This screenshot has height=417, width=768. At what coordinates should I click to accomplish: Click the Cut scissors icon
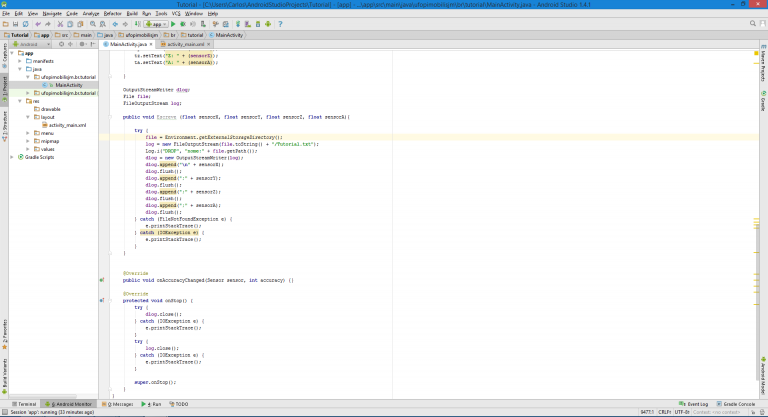click(x=60, y=22)
